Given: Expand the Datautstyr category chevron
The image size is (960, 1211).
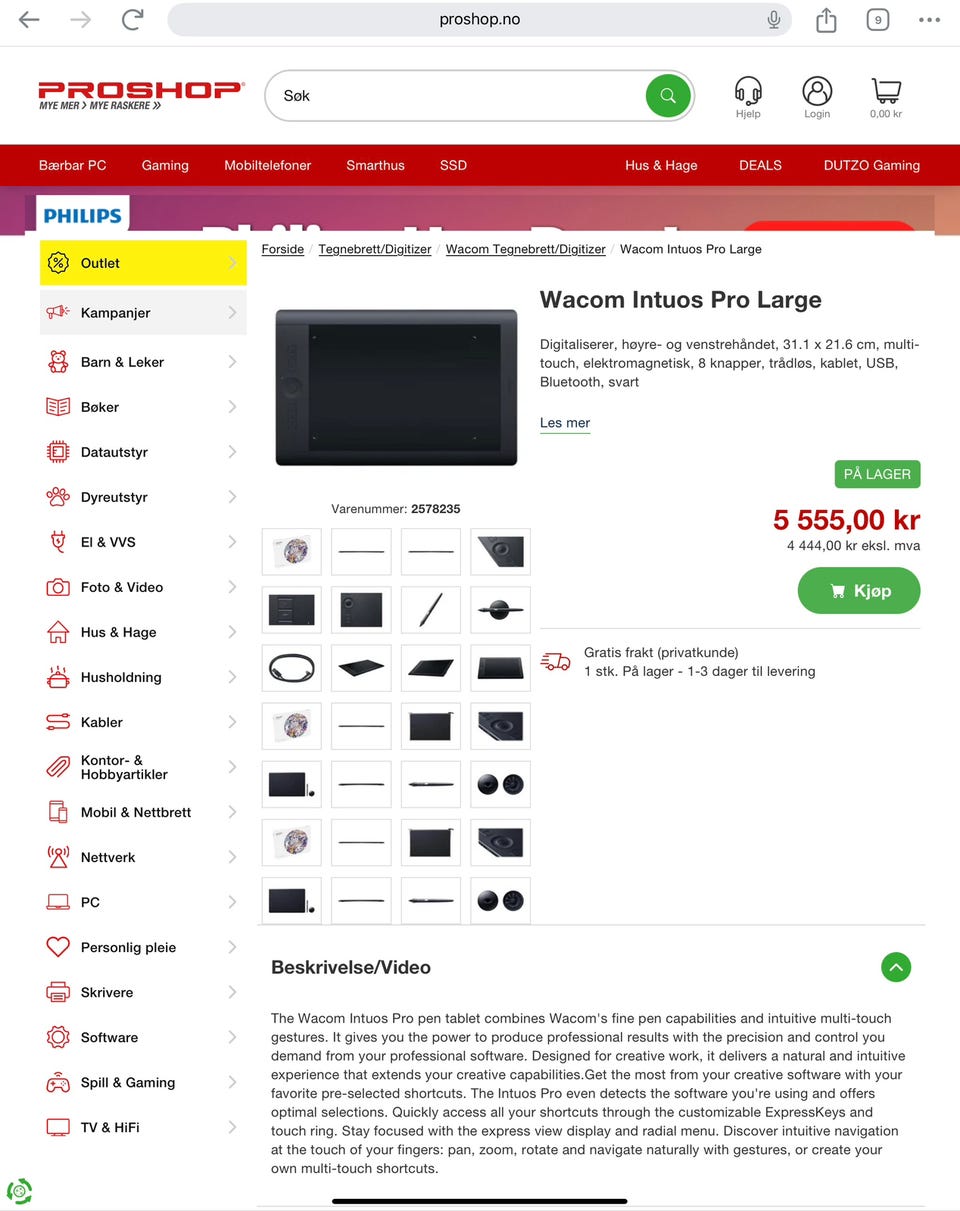Looking at the screenshot, I should click(232, 452).
